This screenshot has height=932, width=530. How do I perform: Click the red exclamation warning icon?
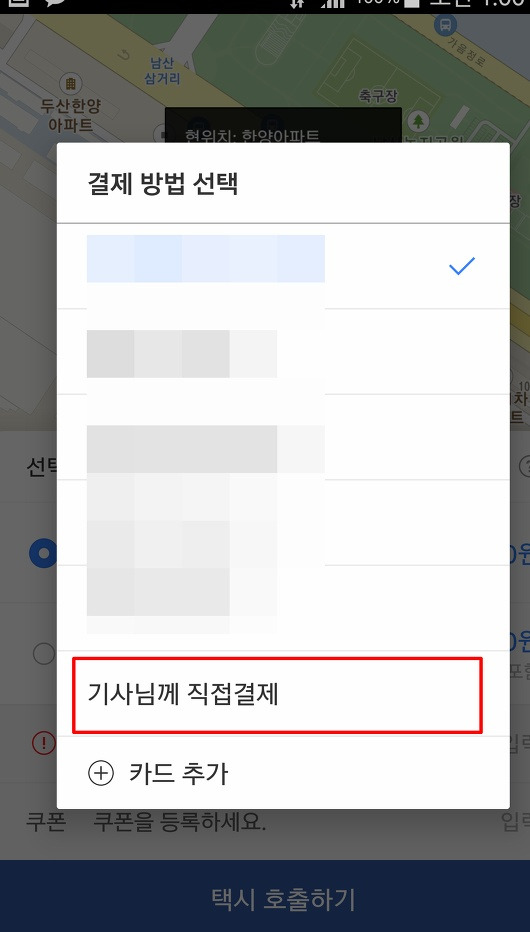point(43,742)
